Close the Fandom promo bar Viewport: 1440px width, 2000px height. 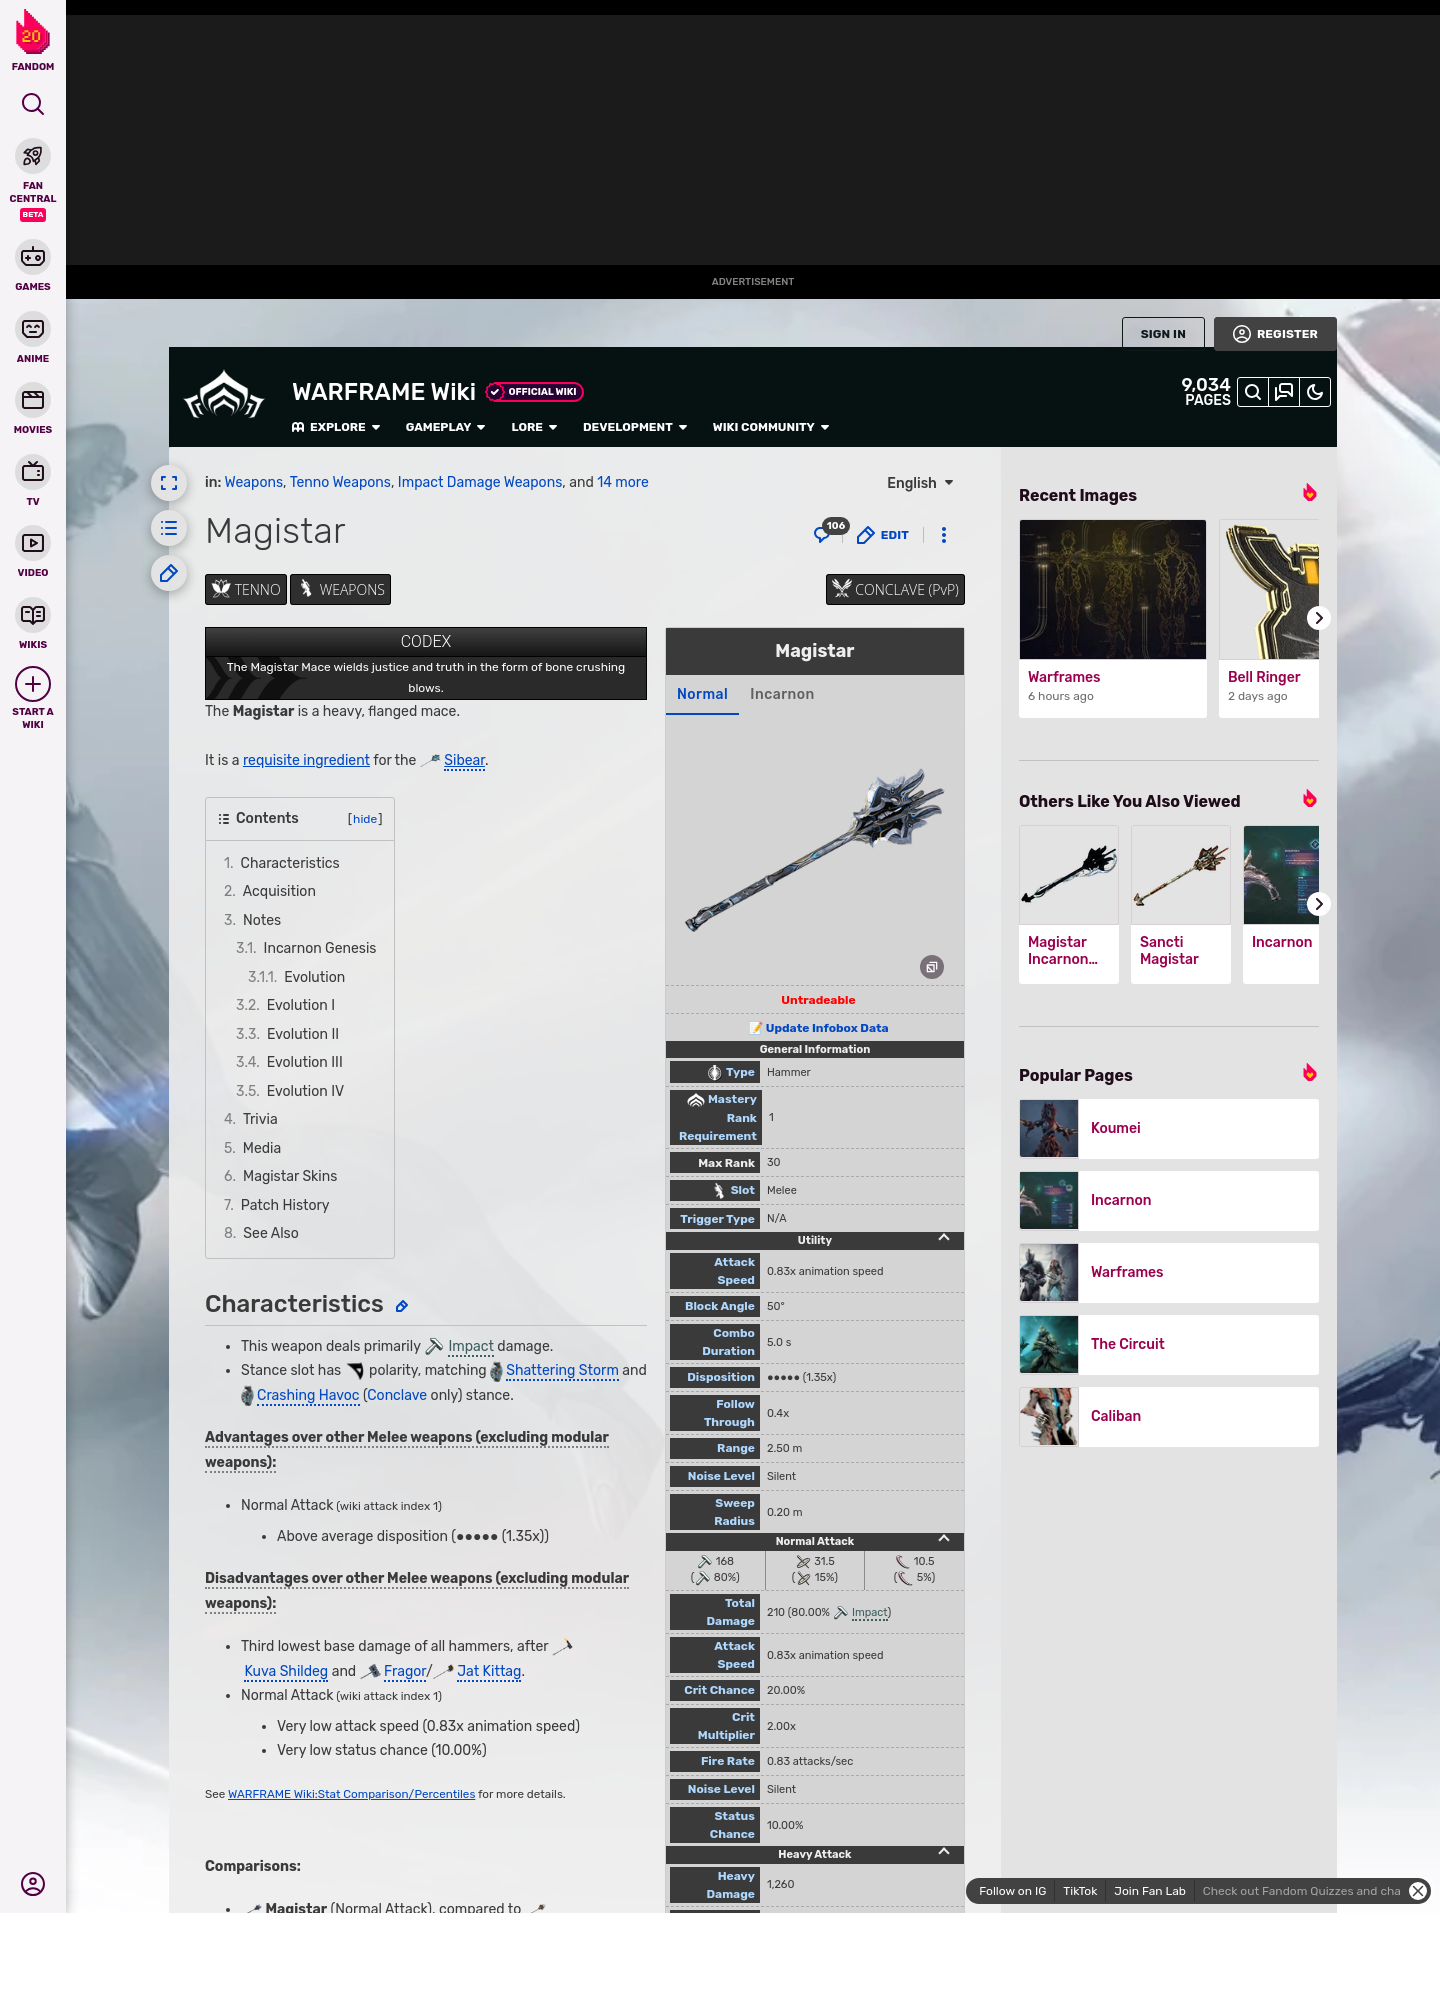pyautogui.click(x=1418, y=1891)
